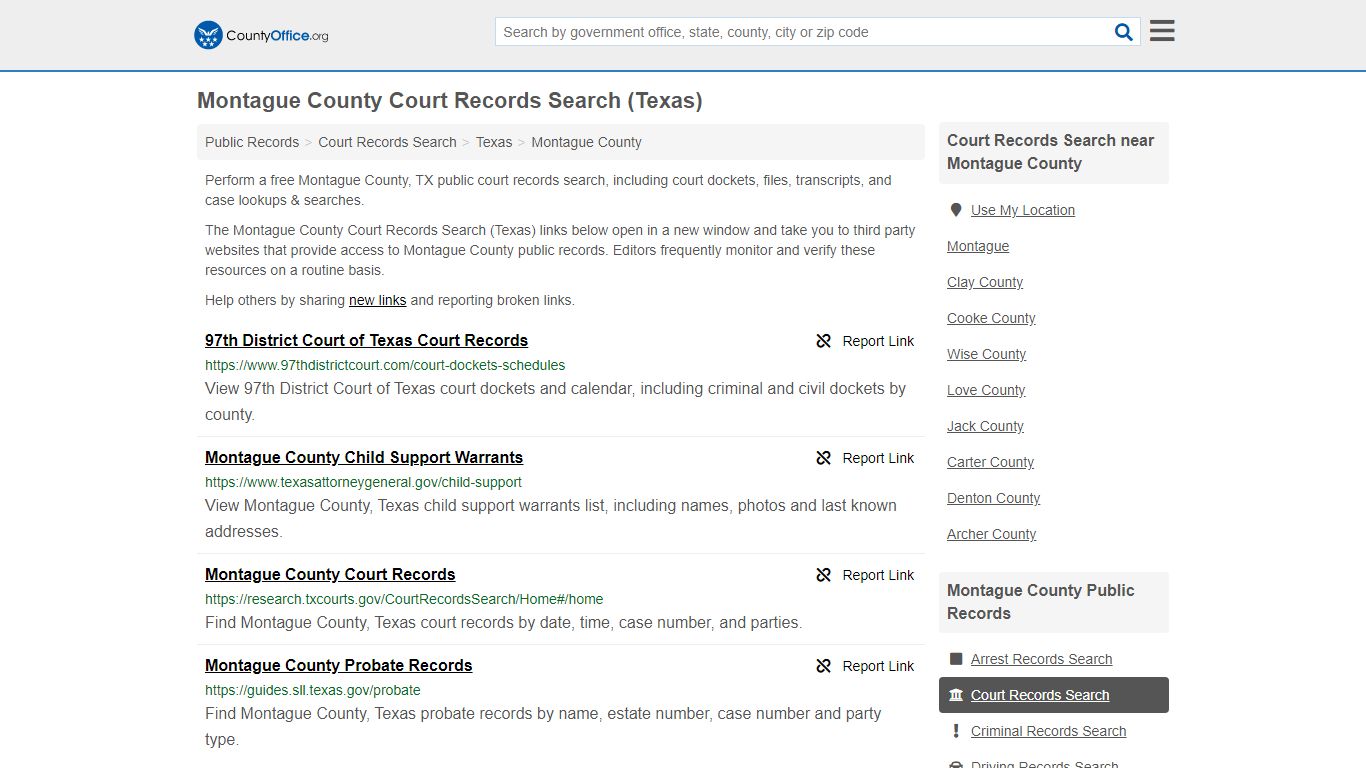The image size is (1366, 768).
Task: Open highlighted Court Records Search item
Action: pyautogui.click(x=1054, y=695)
